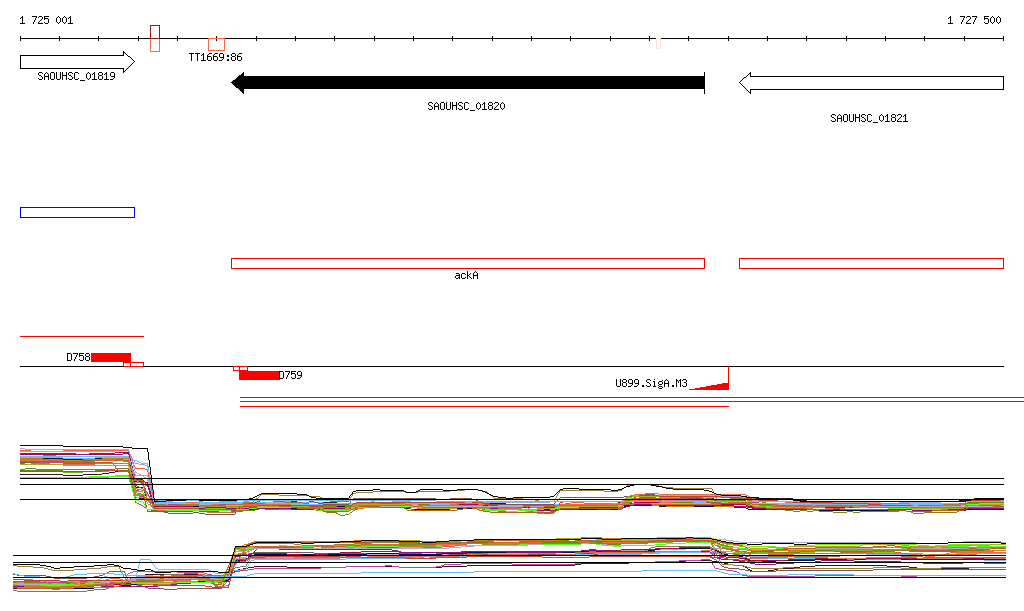Select the U899.SigA.M3 red triangle marker

coord(710,386)
